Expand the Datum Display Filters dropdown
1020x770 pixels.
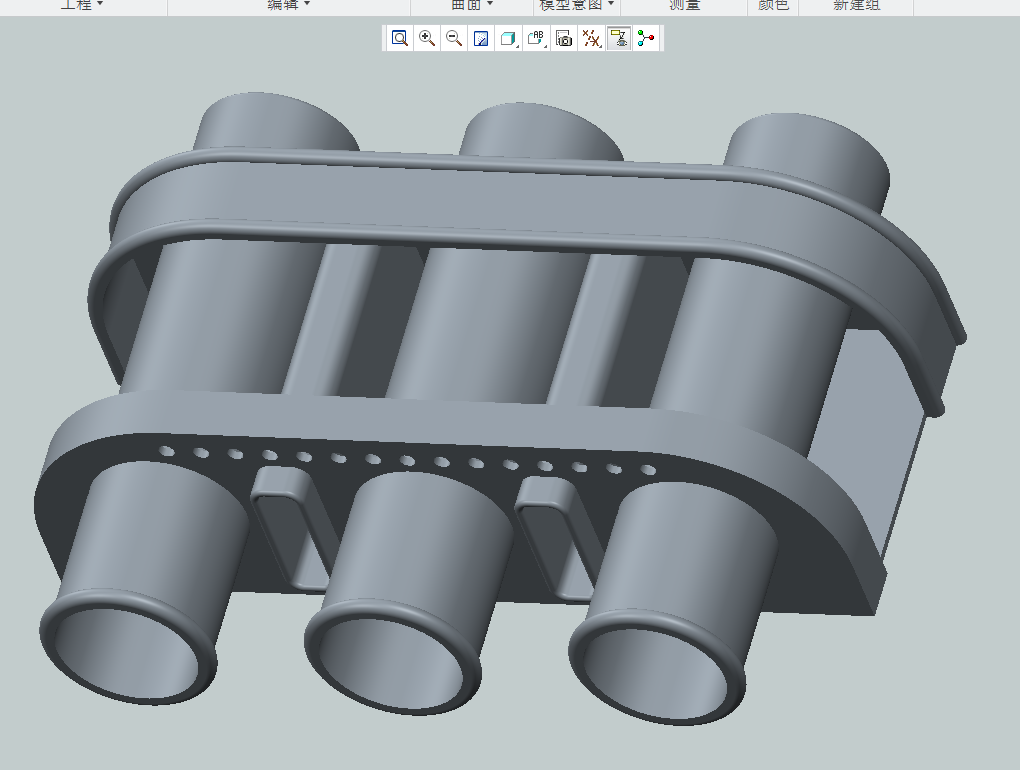click(592, 39)
